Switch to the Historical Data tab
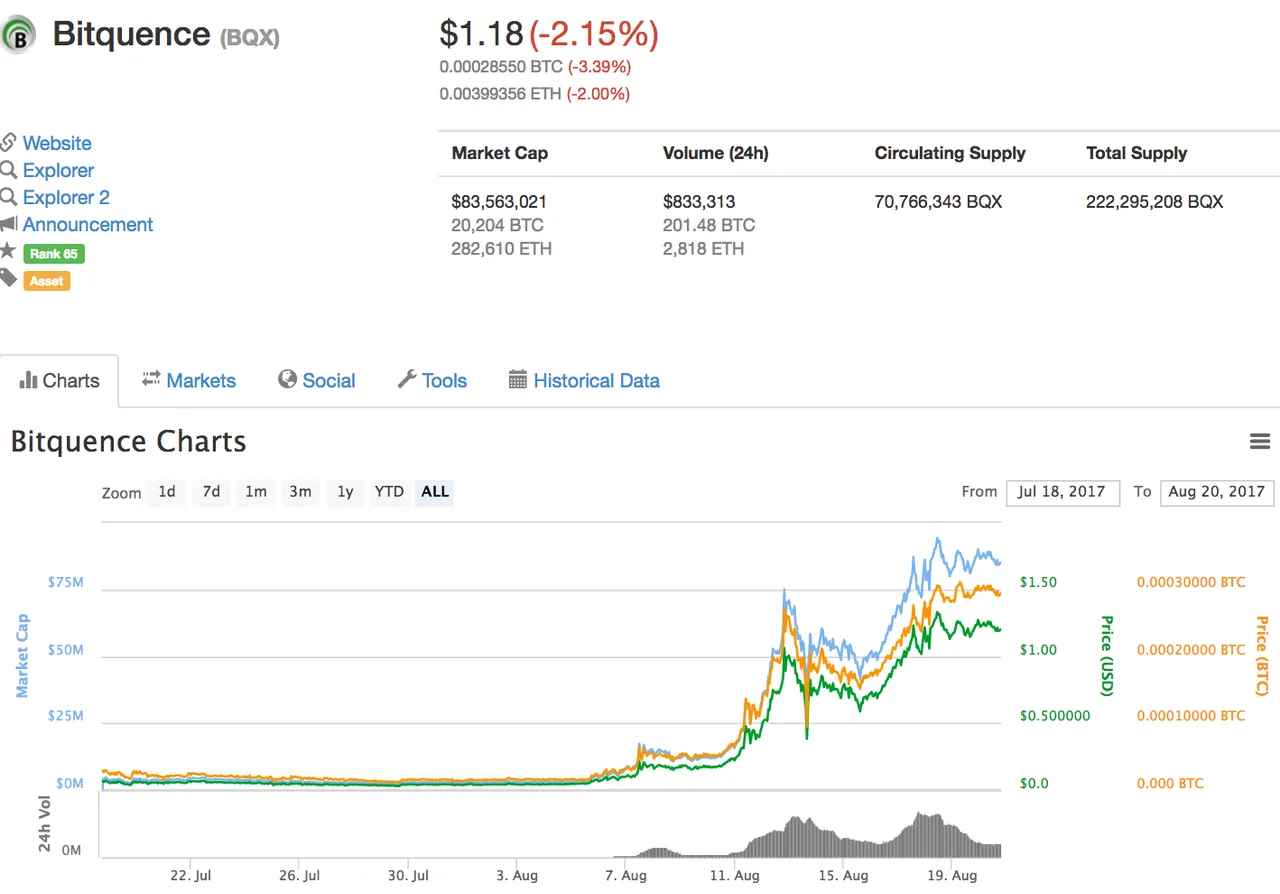Viewport: 1280px width, 894px height. (x=584, y=381)
